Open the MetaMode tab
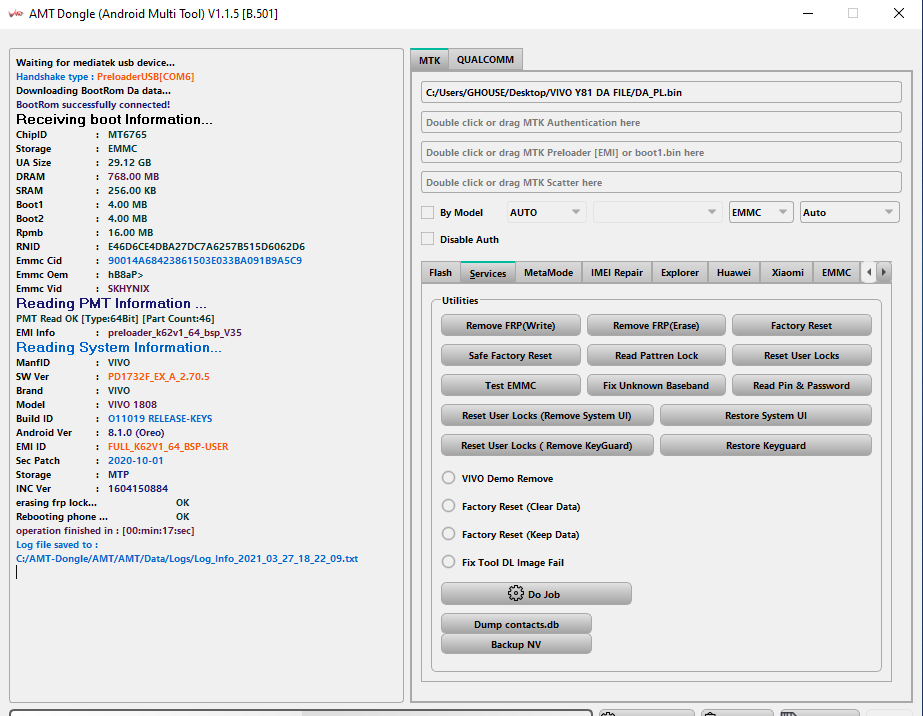 pyautogui.click(x=549, y=273)
